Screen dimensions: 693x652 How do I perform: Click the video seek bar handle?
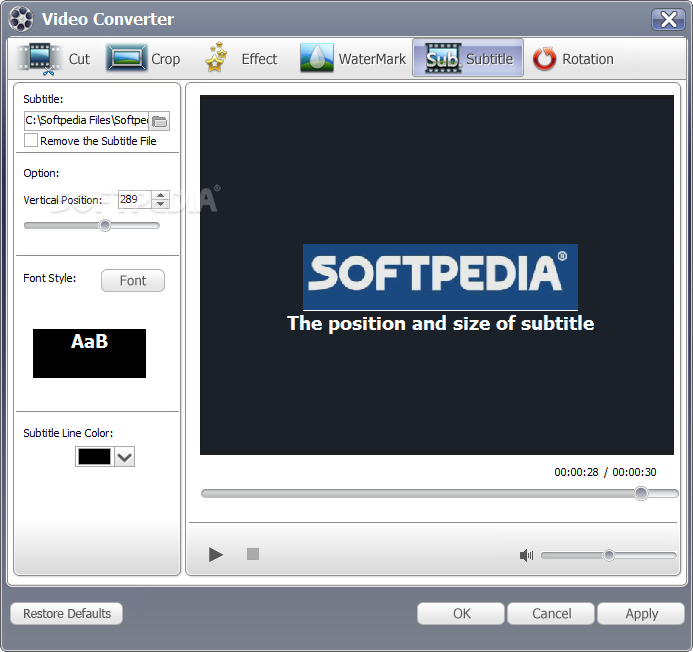641,493
